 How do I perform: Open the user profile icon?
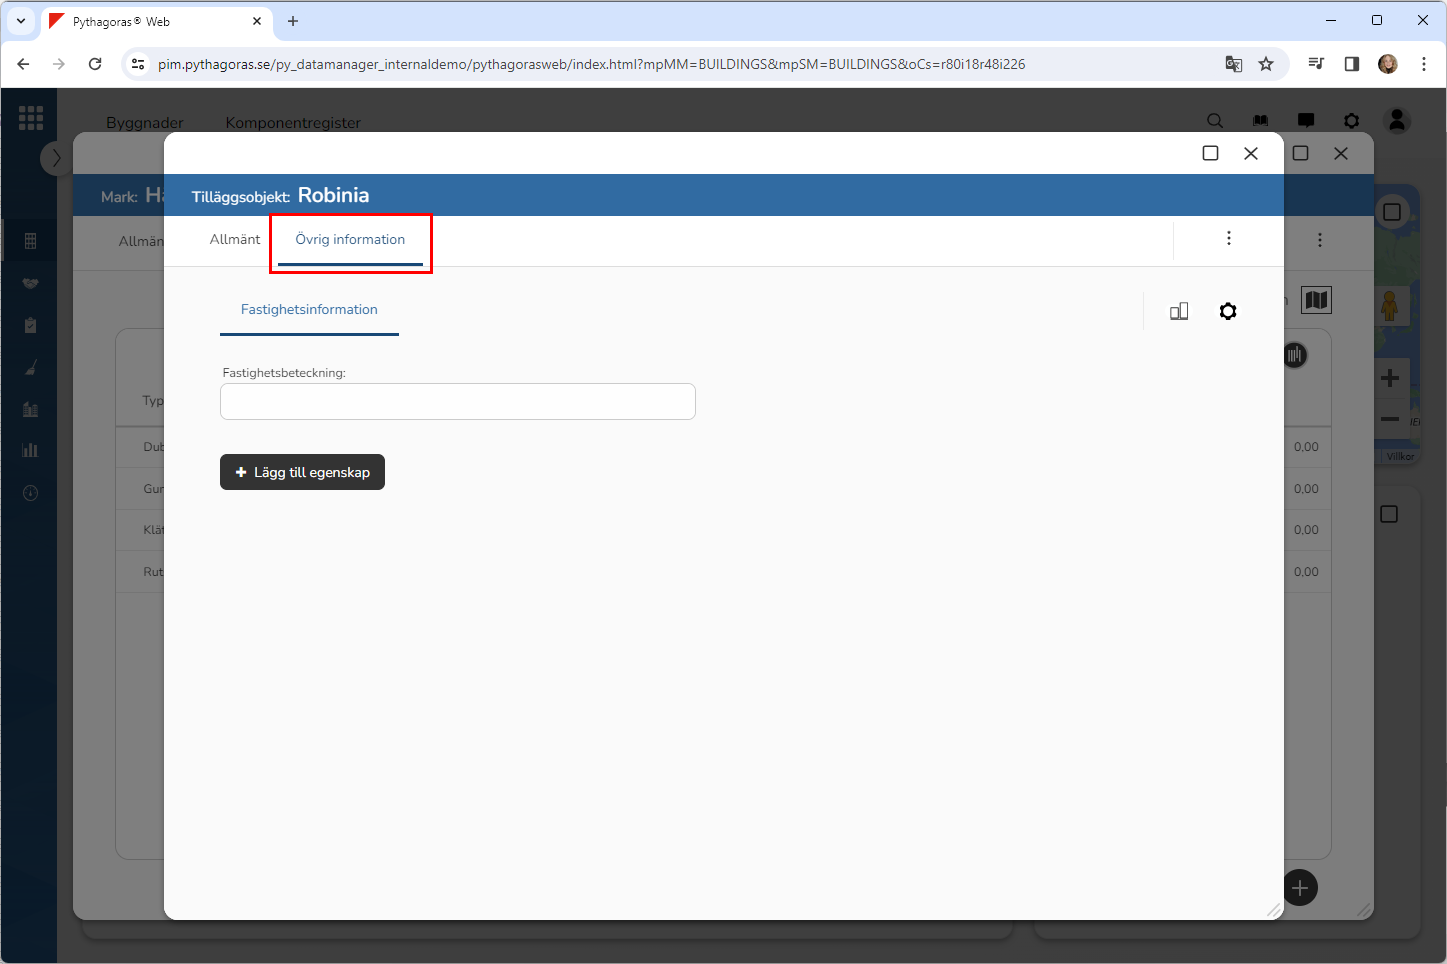1397,121
